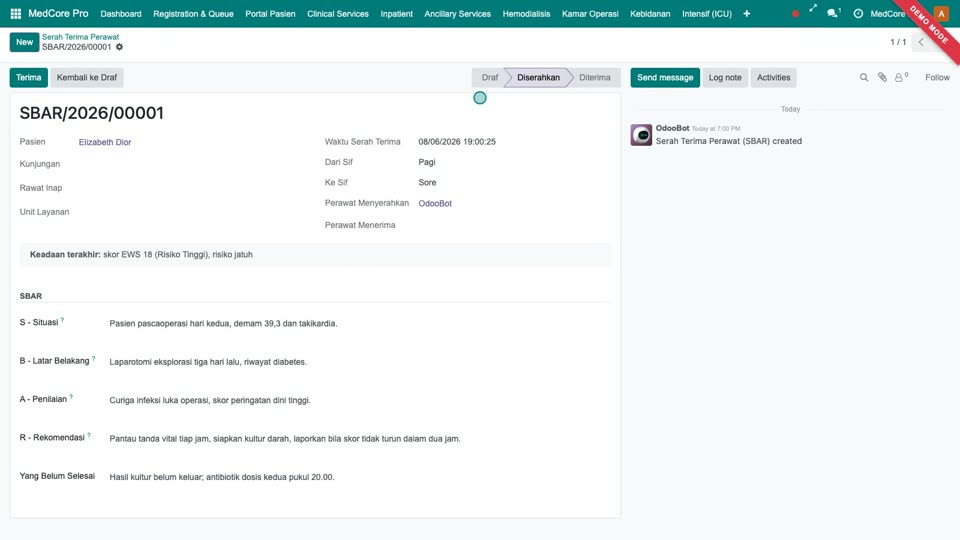
Task: Toggle the fullscreen expand arrows icon
Action: click(x=812, y=9)
